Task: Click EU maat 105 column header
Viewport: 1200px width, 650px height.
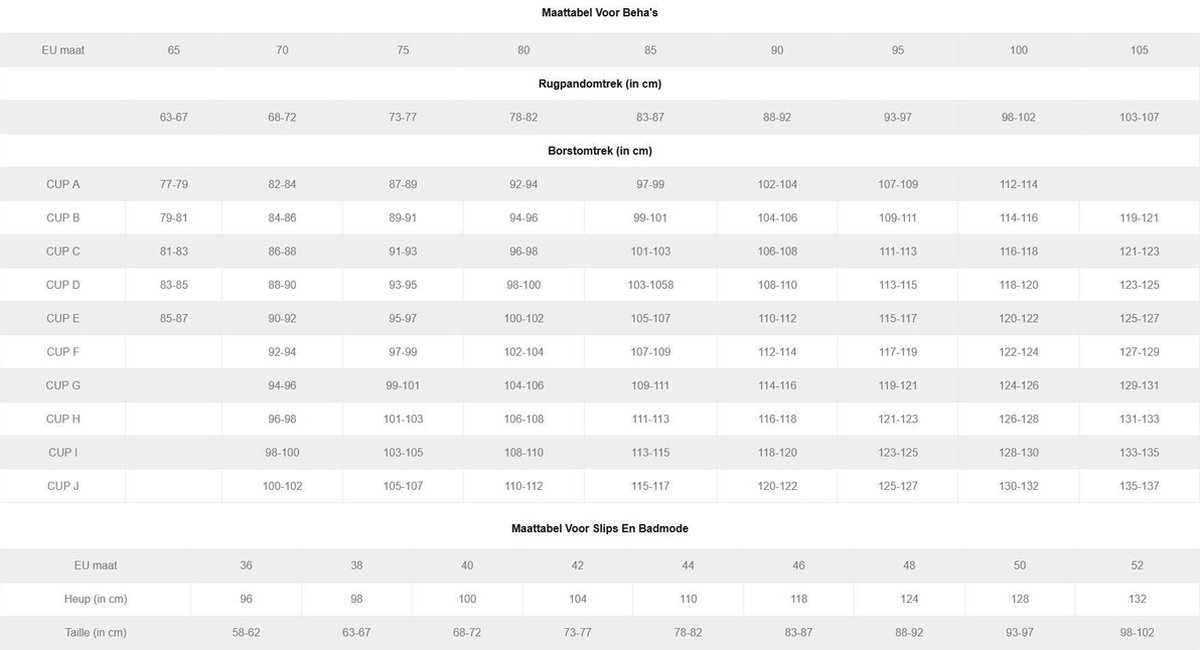Action: (x=1140, y=50)
